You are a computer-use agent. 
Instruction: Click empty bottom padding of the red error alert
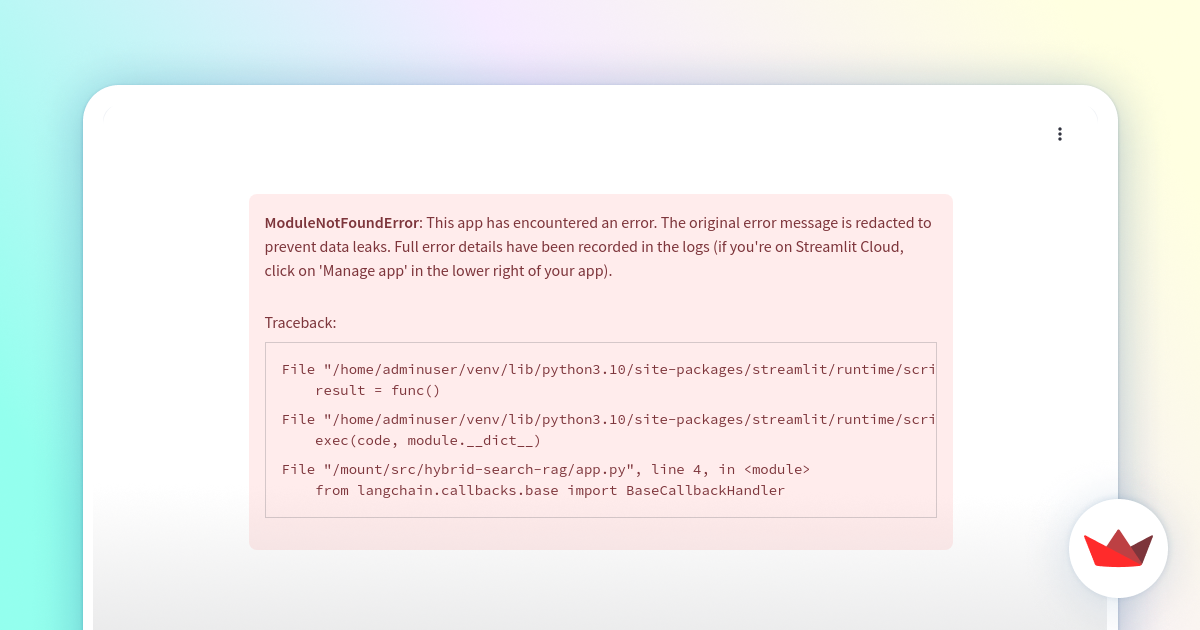point(600,534)
